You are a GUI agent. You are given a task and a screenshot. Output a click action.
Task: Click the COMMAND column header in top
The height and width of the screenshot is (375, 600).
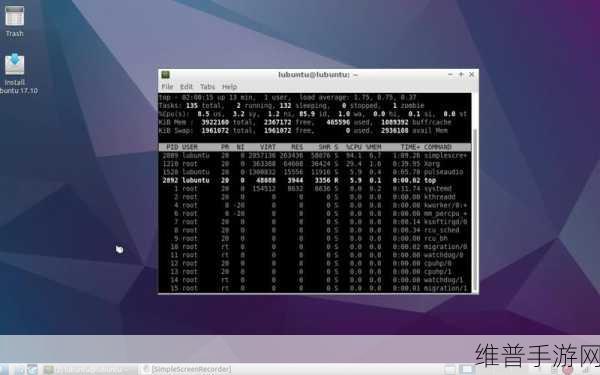[x=438, y=147]
